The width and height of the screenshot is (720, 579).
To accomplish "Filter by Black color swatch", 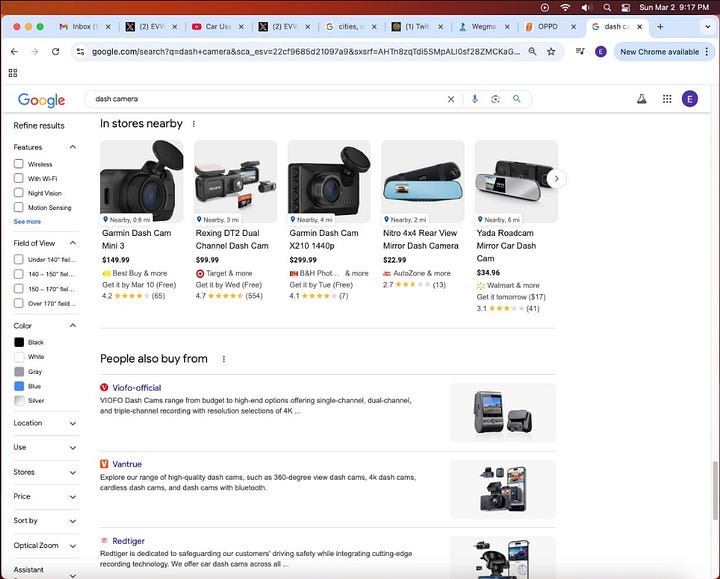I will (x=19, y=342).
